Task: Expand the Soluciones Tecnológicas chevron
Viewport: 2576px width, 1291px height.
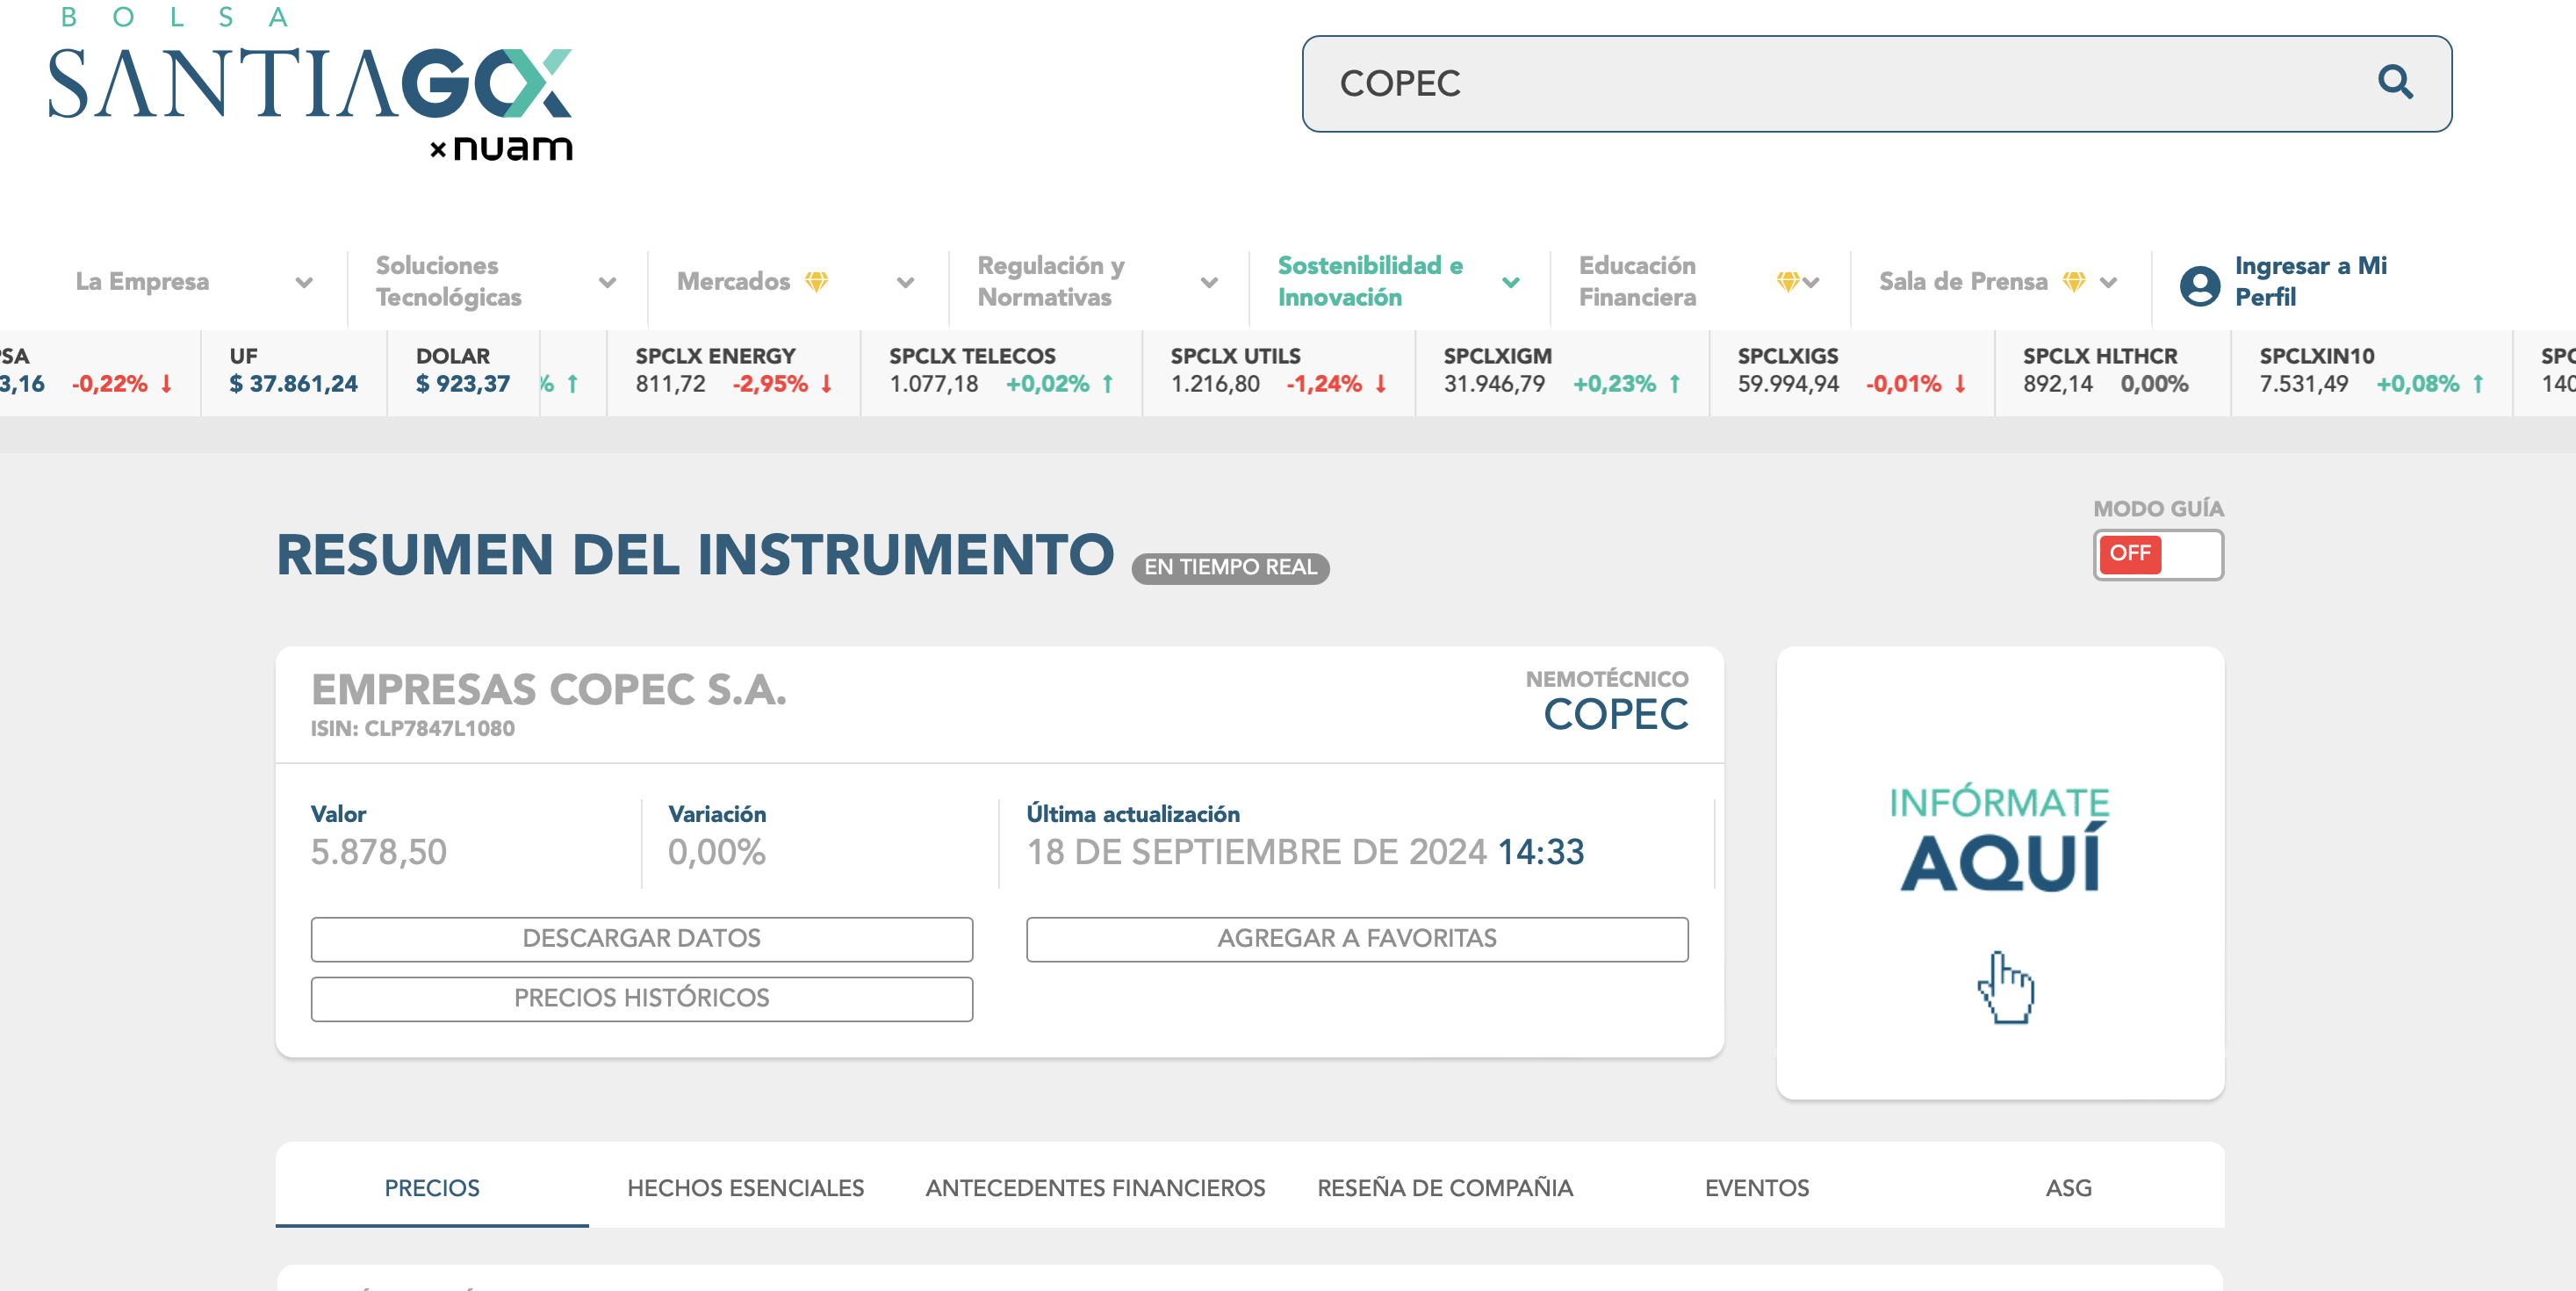Action: pyautogui.click(x=607, y=282)
